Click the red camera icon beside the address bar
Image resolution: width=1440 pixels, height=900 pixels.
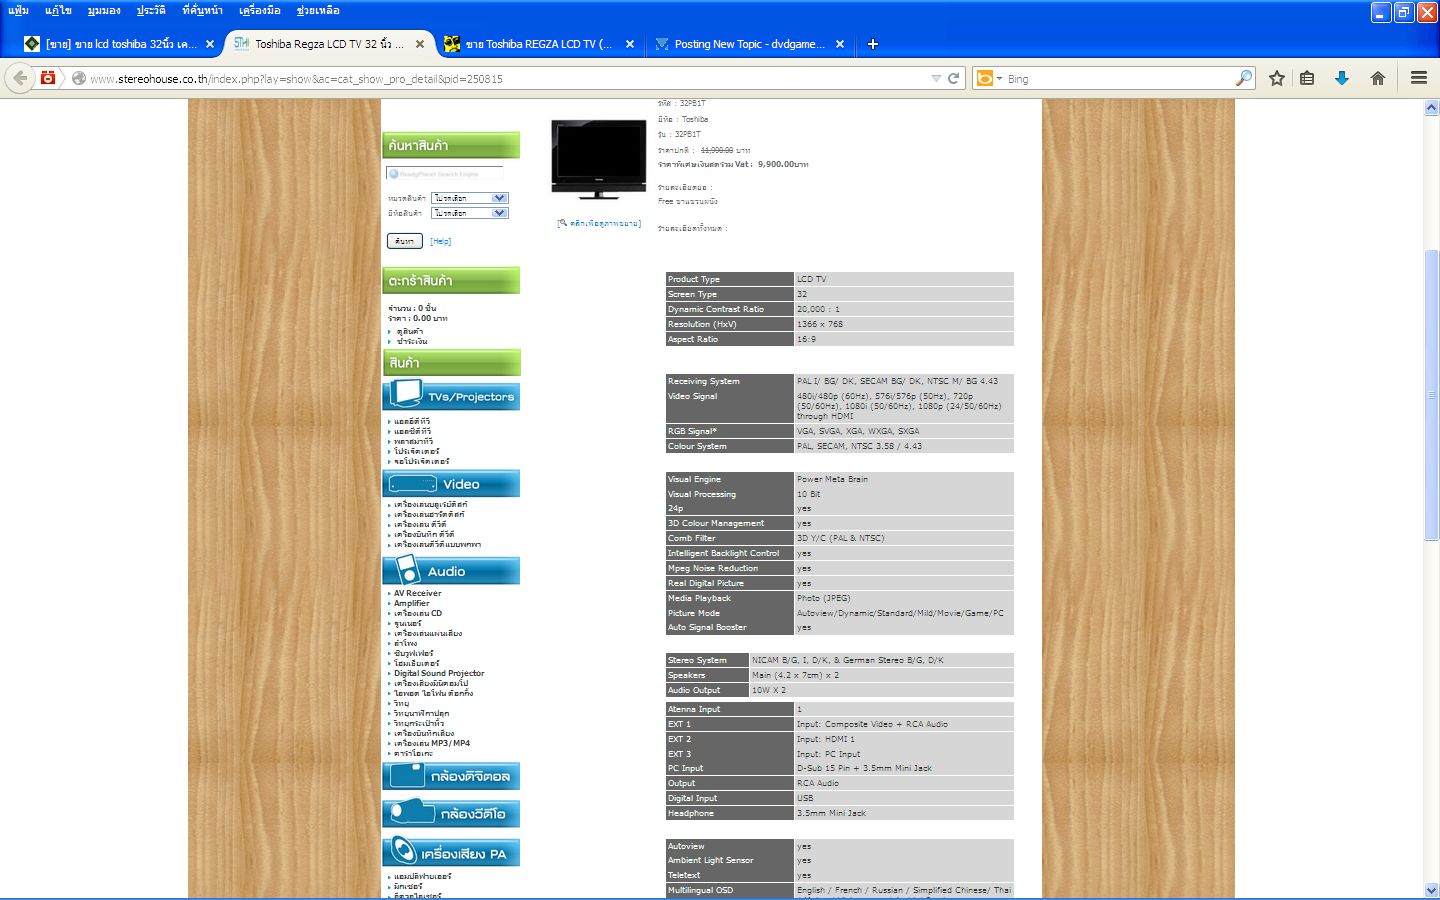point(48,78)
